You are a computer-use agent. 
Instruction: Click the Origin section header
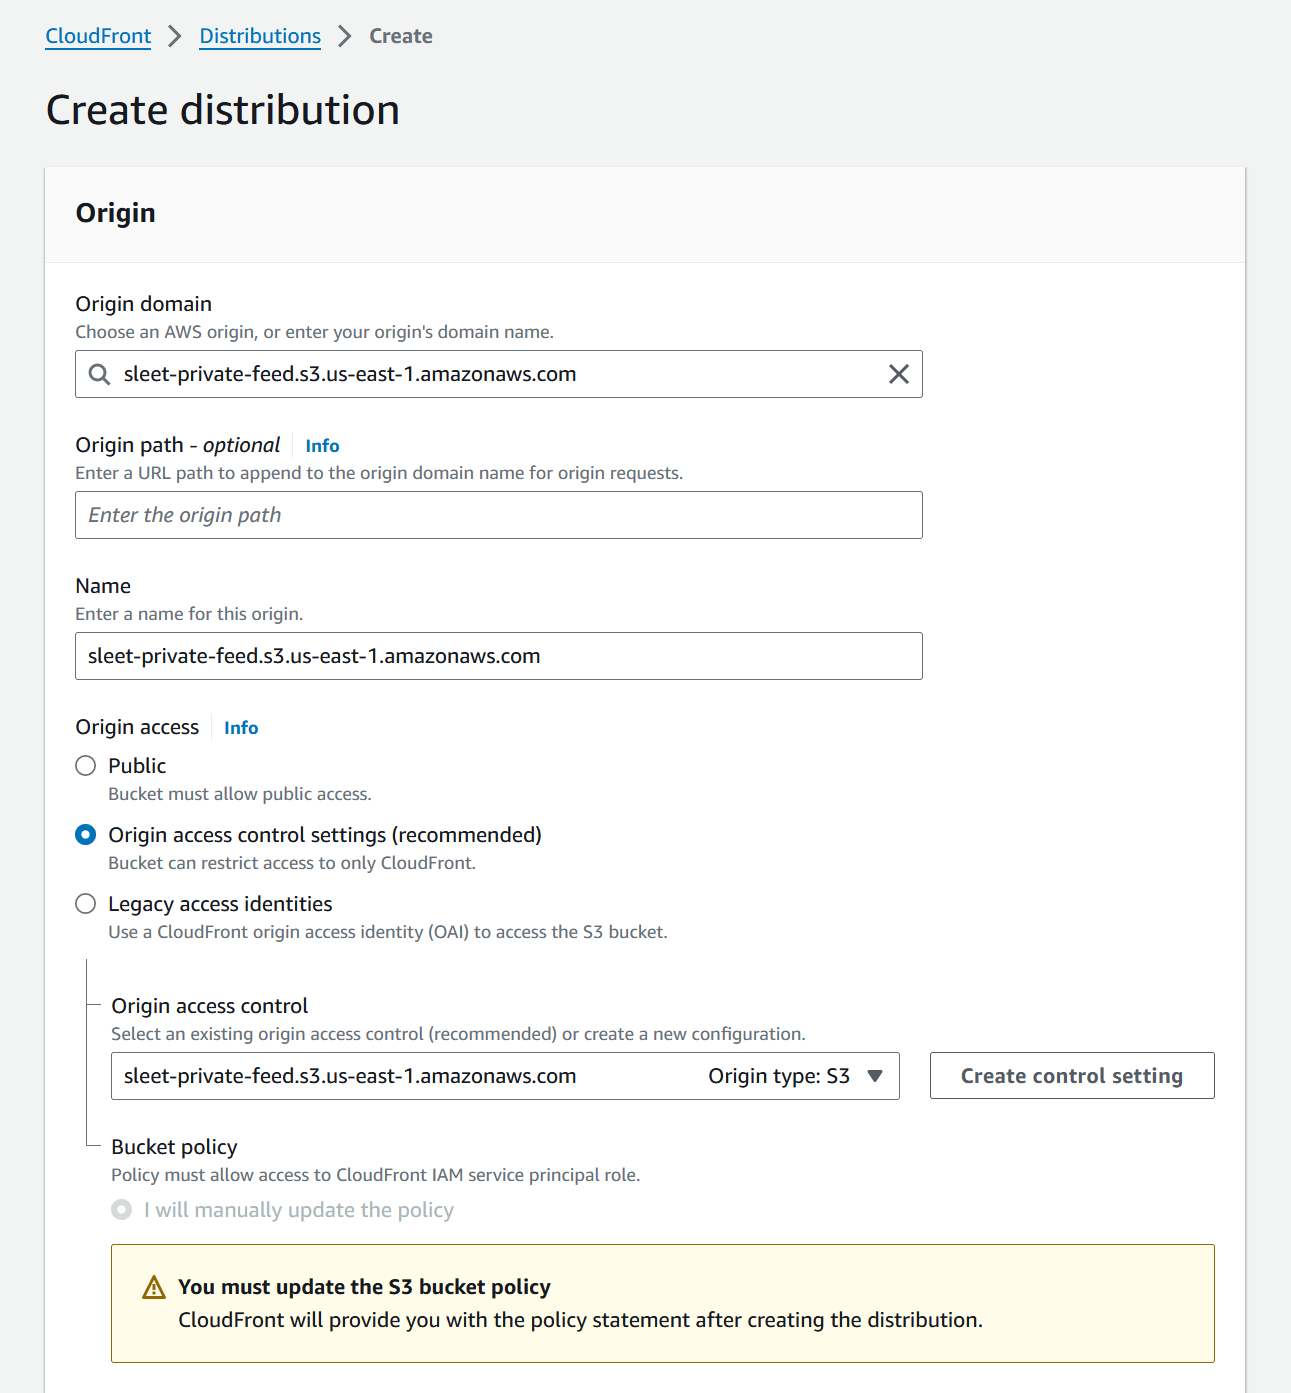pos(116,213)
